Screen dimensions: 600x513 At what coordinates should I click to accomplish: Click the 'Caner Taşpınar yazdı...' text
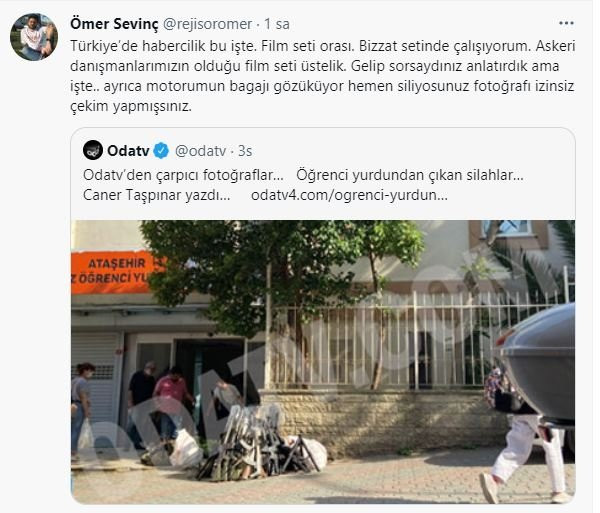(x=157, y=195)
